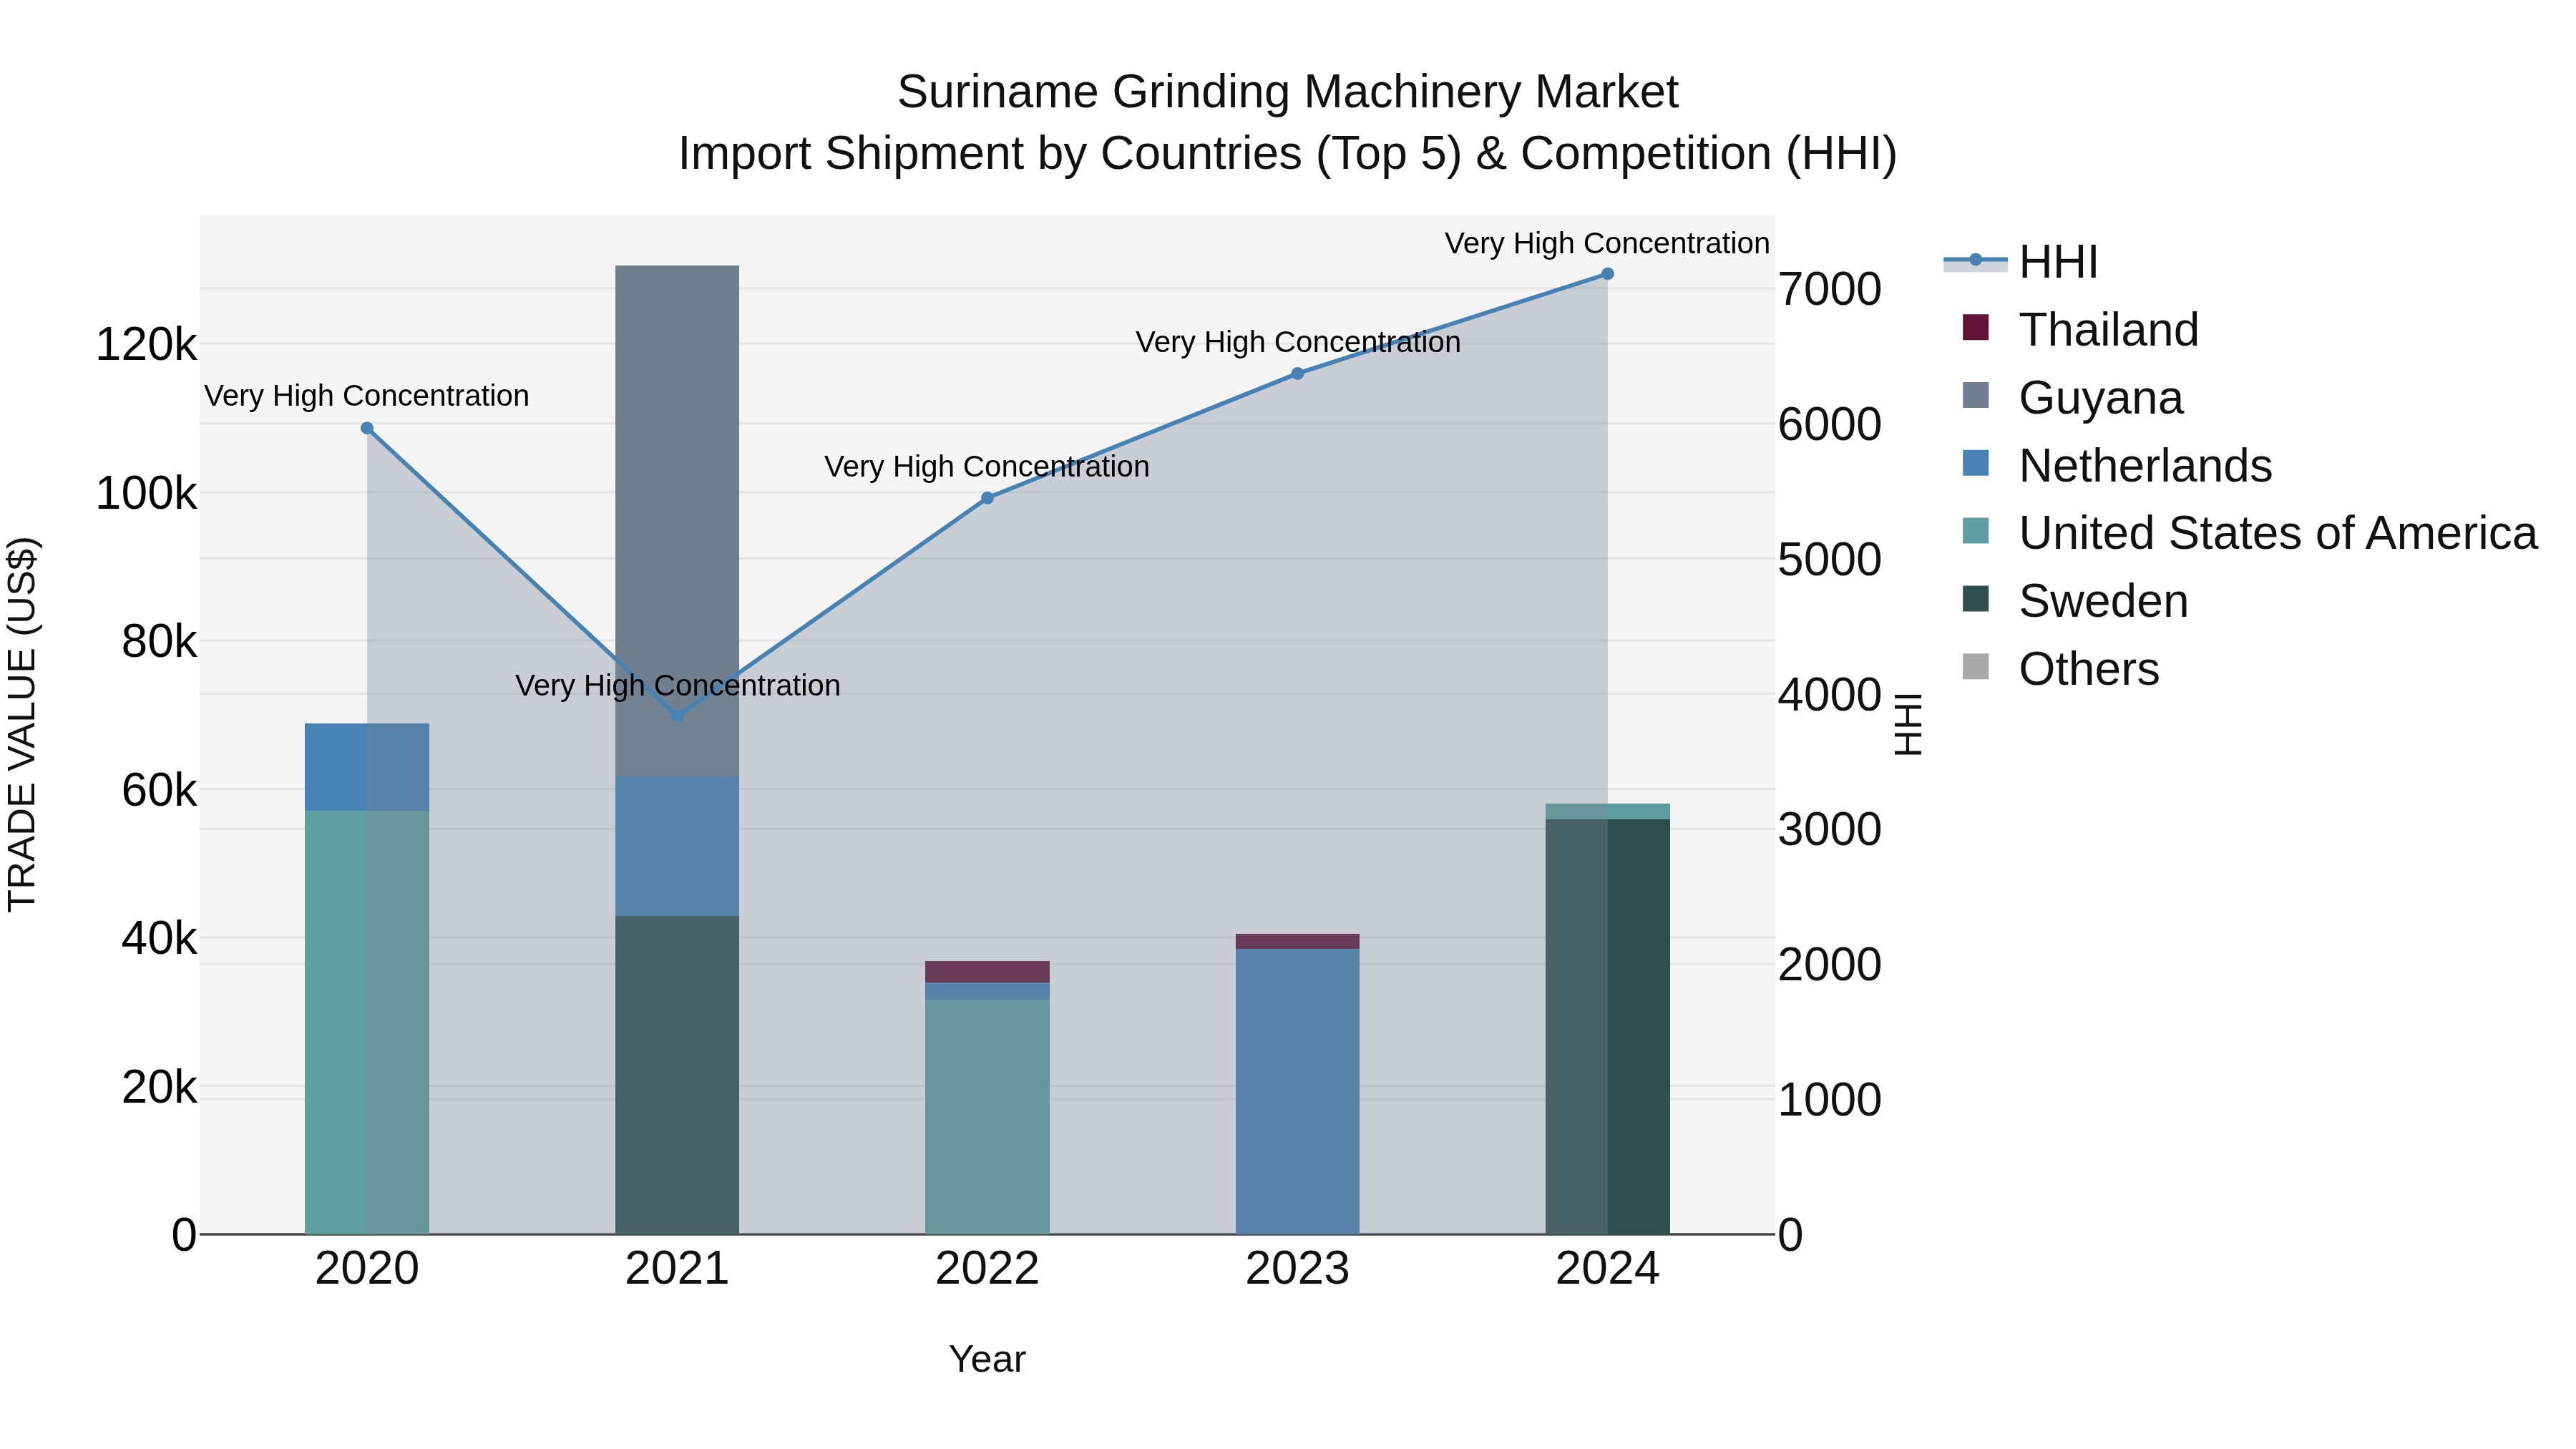Viewport: 2576px width, 1449px height.
Task: Click the United States bar segment in 2020
Action: [367, 1022]
